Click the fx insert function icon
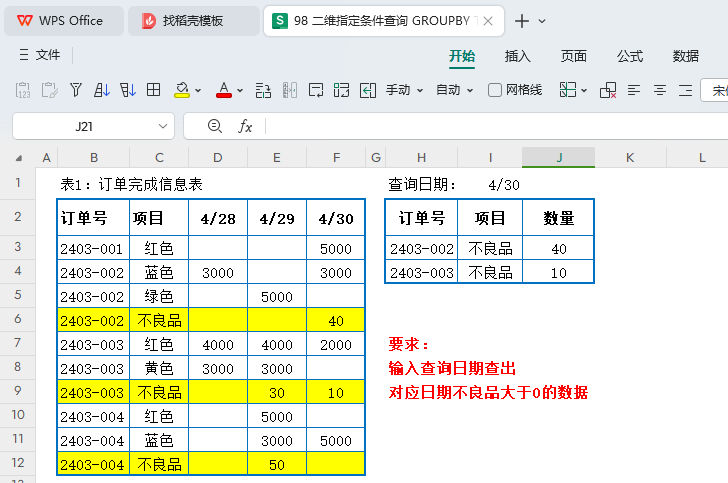The image size is (728, 483). 245,126
